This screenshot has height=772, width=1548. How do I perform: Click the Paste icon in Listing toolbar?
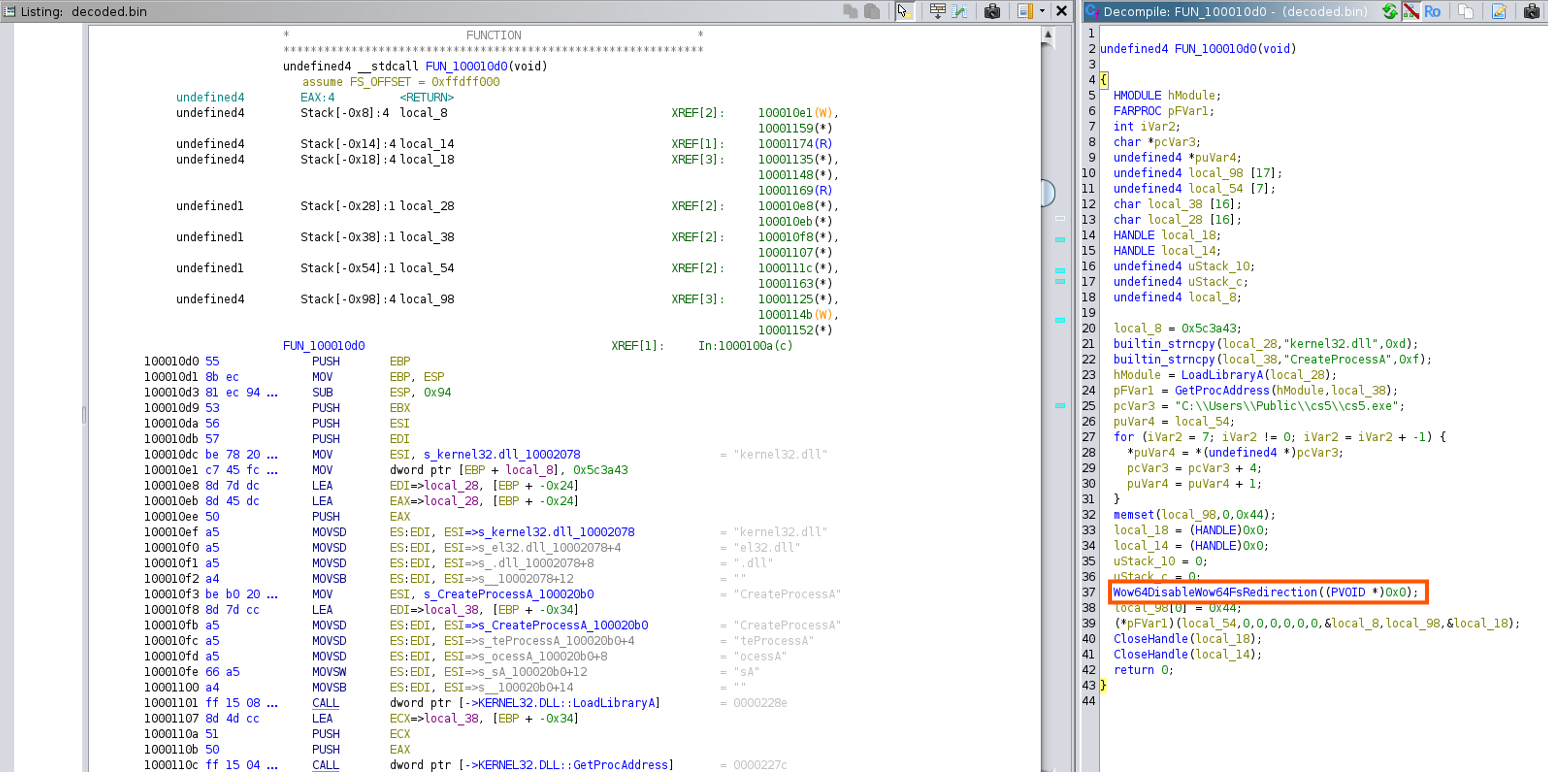870,11
